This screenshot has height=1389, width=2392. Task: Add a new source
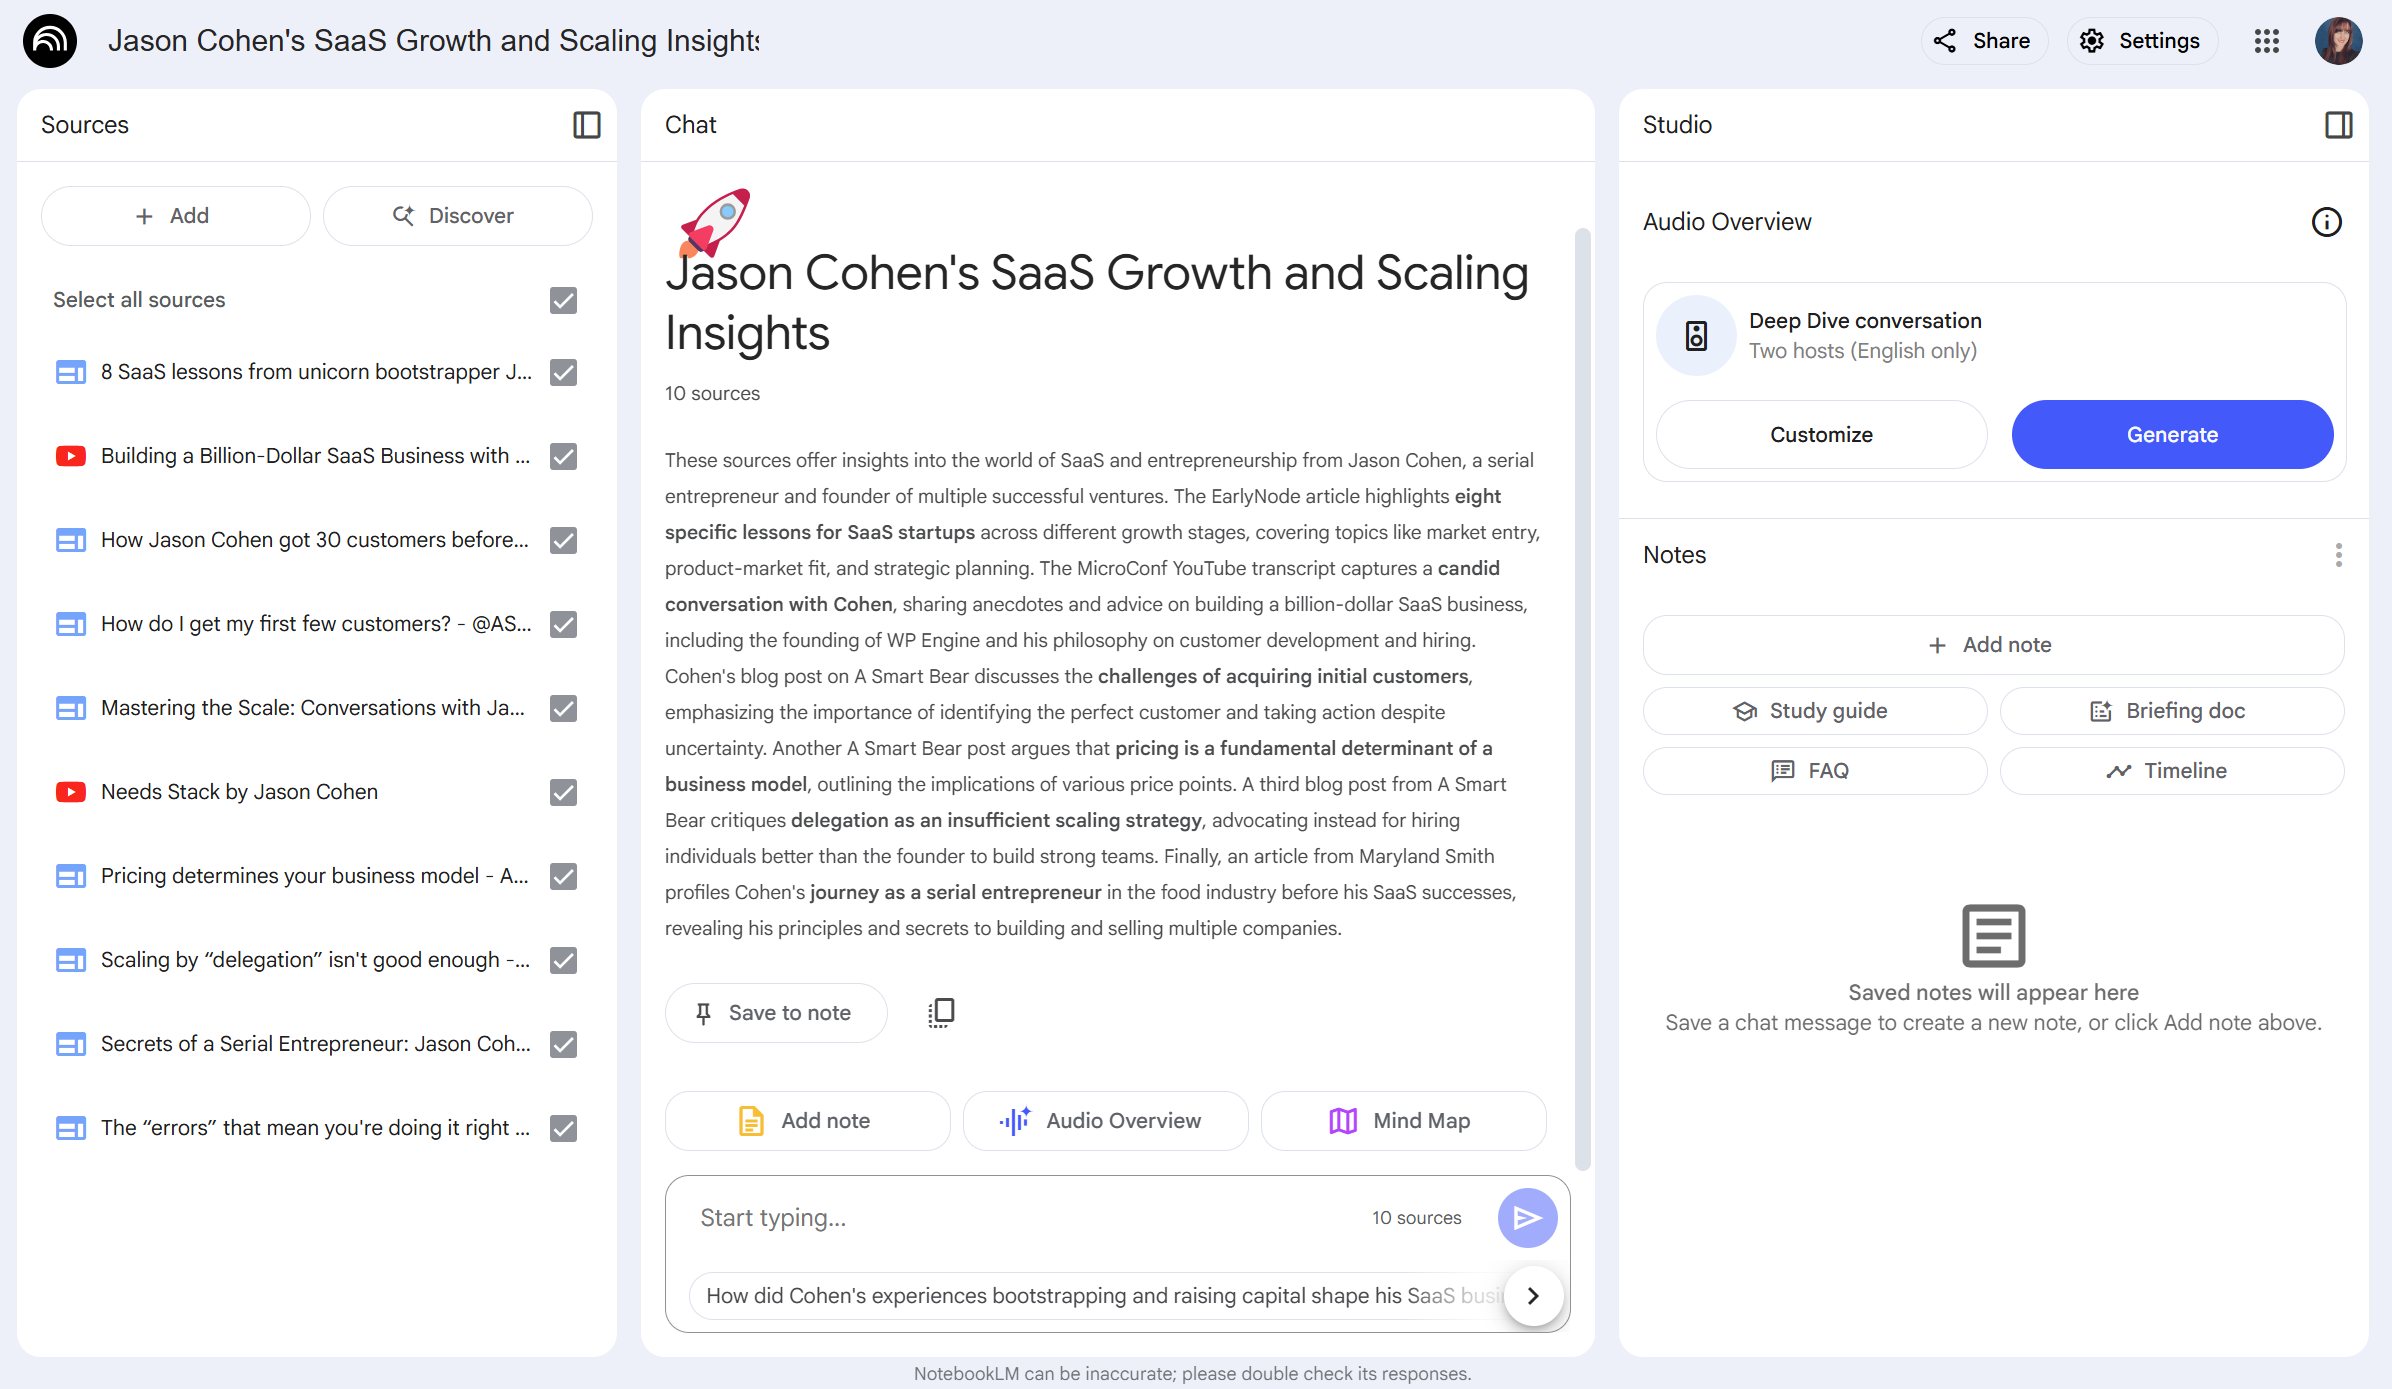(175, 216)
